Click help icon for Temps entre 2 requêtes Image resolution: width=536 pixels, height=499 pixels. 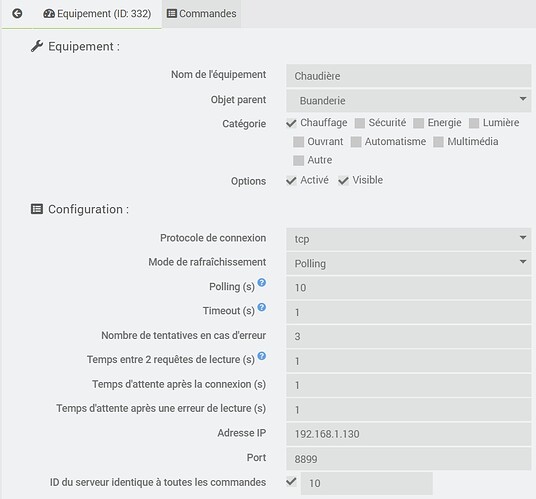[x=262, y=356]
